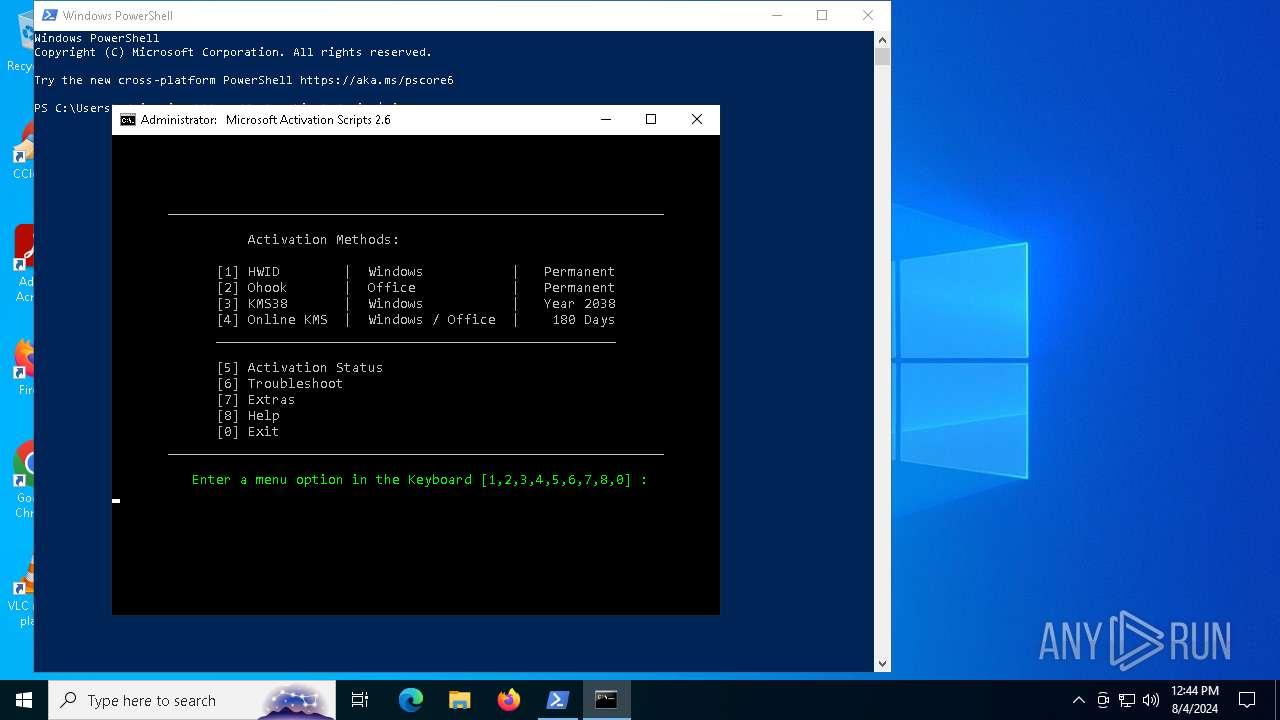Screen dimensions: 1280x720
Task: Close the Microsoft Activation Scripts window
Action: (697, 119)
